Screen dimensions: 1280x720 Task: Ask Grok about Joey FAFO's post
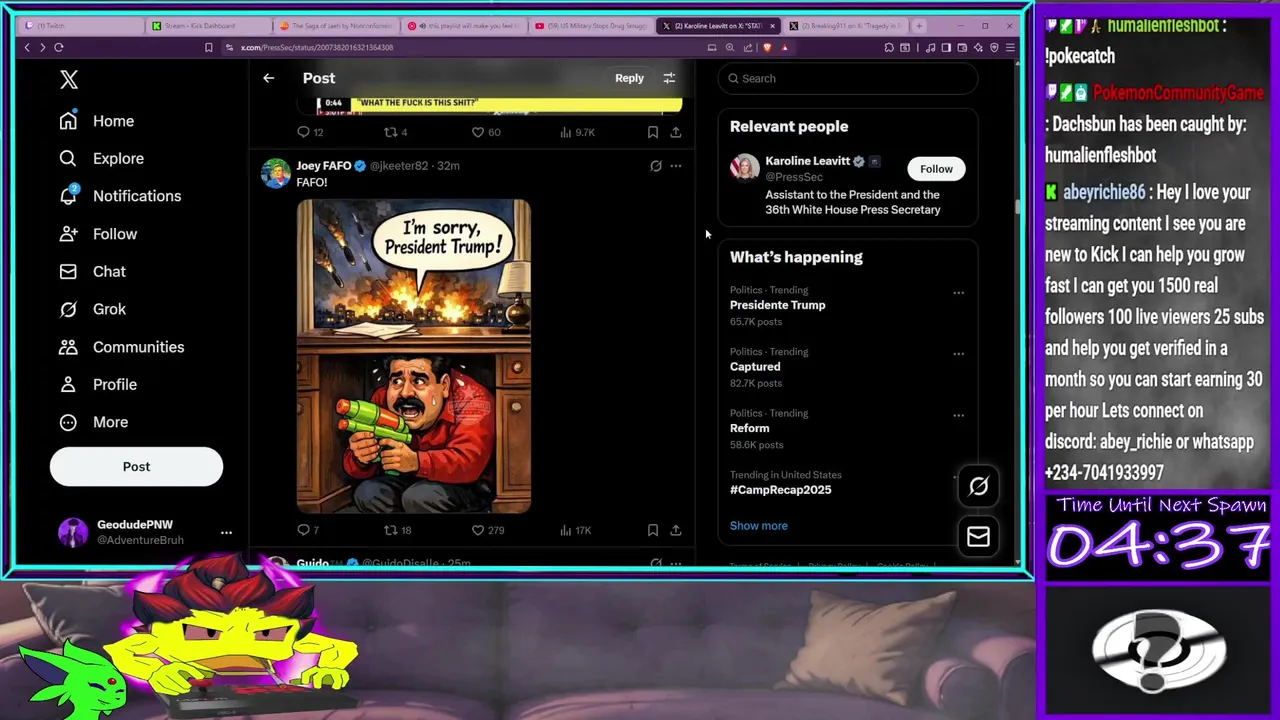(x=655, y=166)
